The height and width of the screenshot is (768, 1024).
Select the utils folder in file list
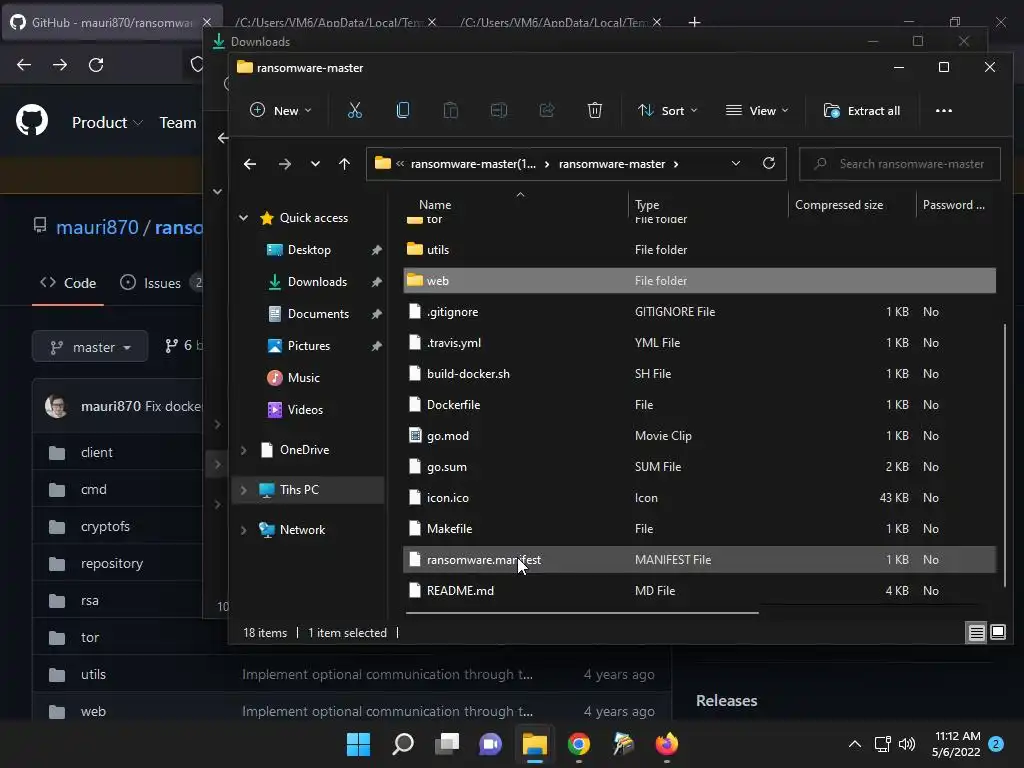(699, 249)
